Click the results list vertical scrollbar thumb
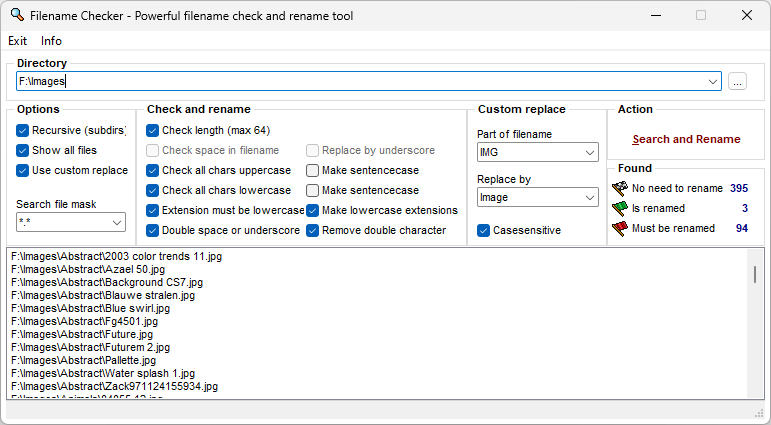The image size is (771, 425). coord(755,274)
